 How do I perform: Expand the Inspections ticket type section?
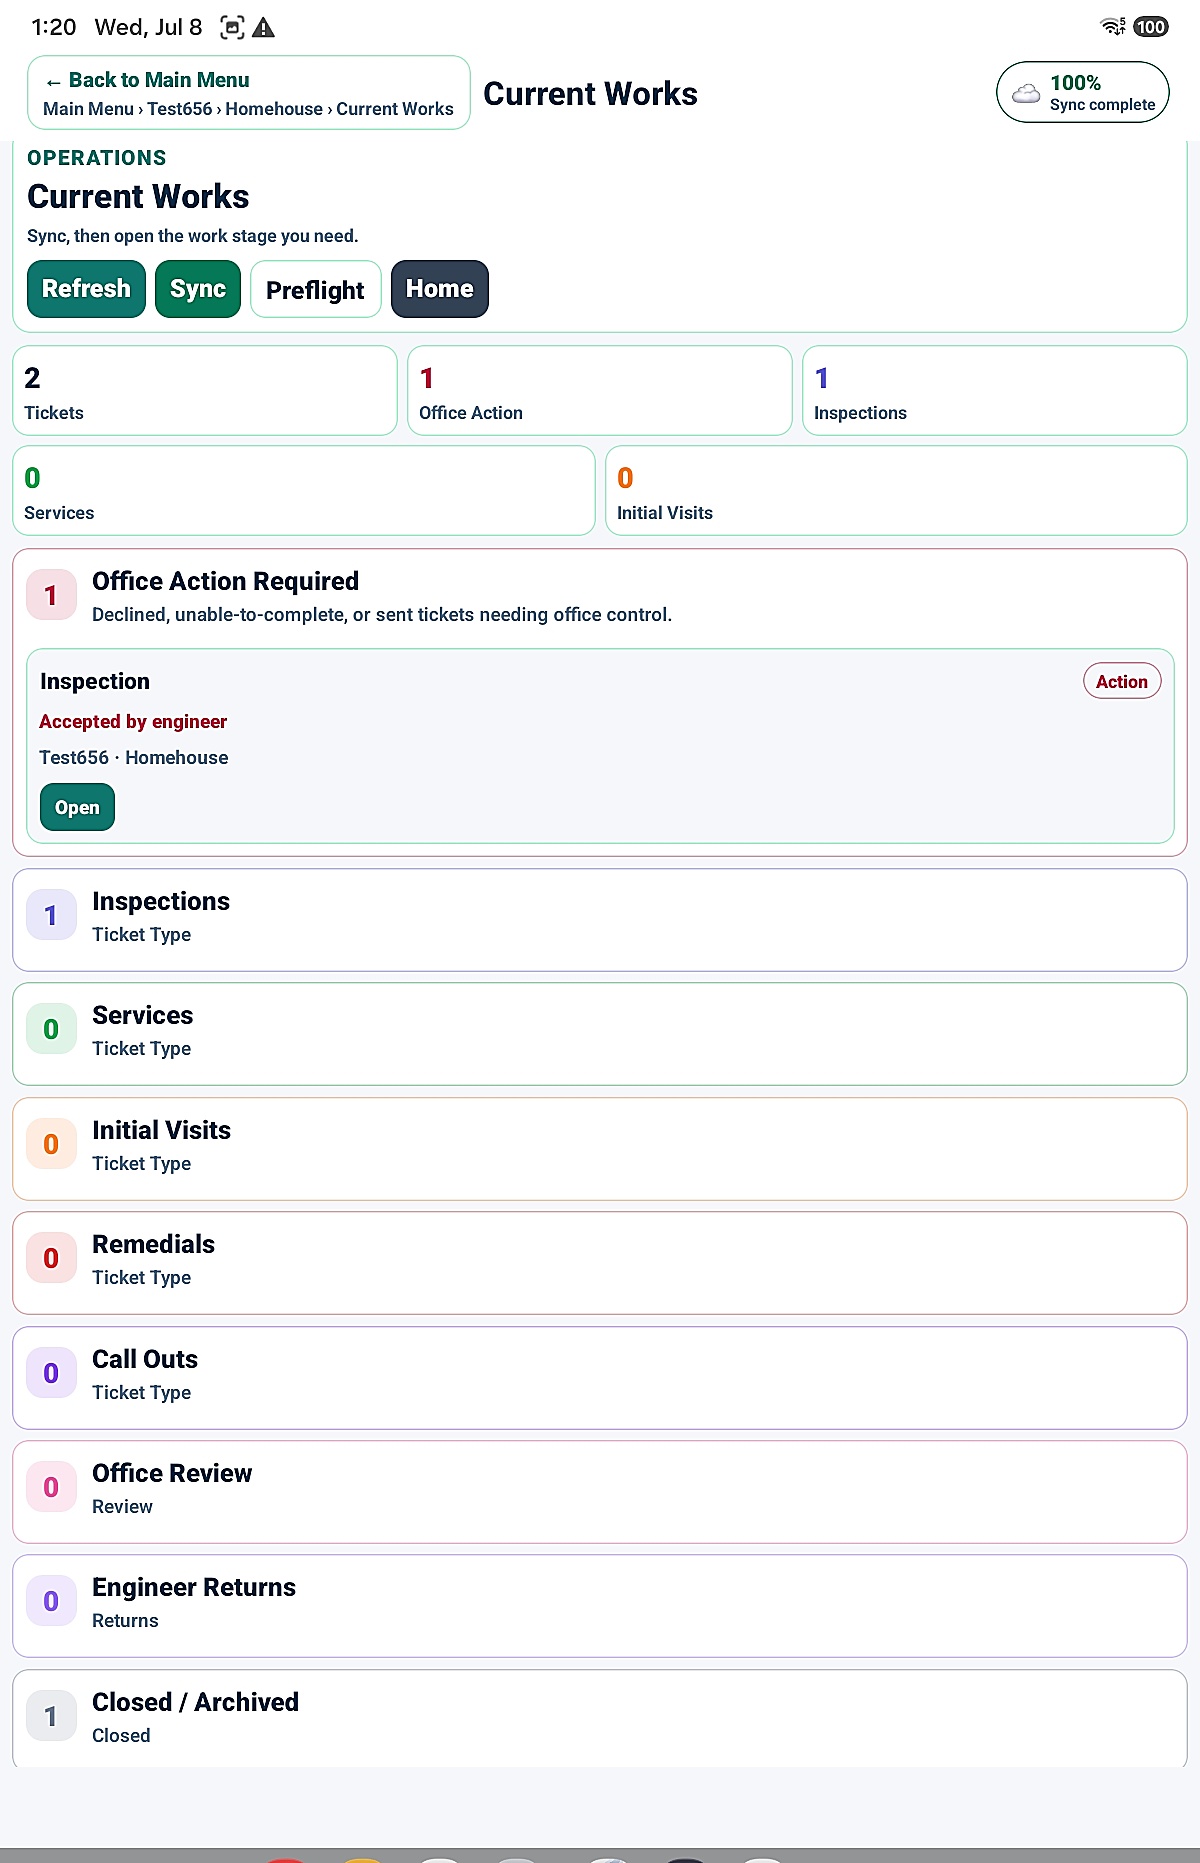(600, 920)
